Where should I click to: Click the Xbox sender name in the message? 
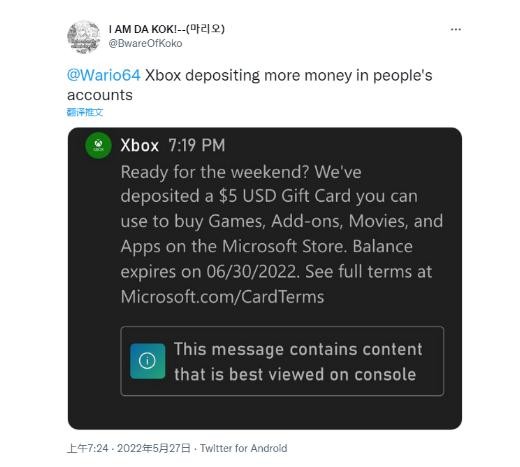pyautogui.click(x=139, y=145)
